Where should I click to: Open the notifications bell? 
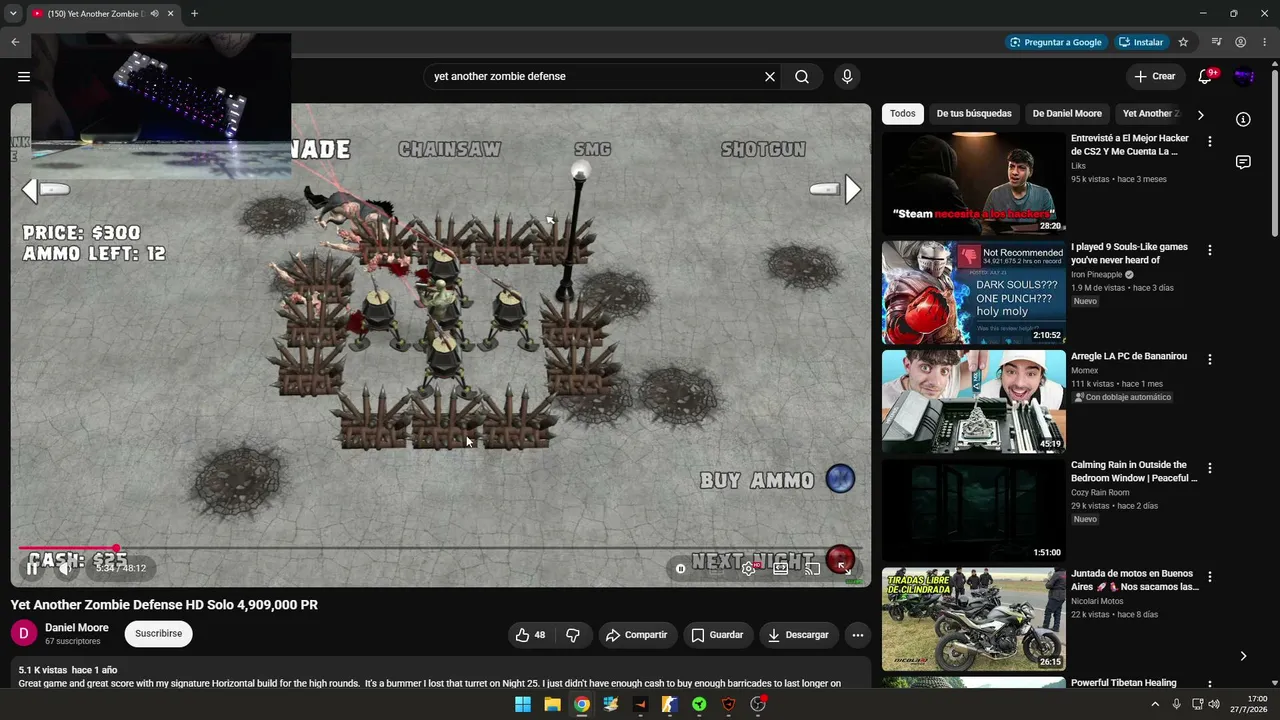click(x=1205, y=76)
